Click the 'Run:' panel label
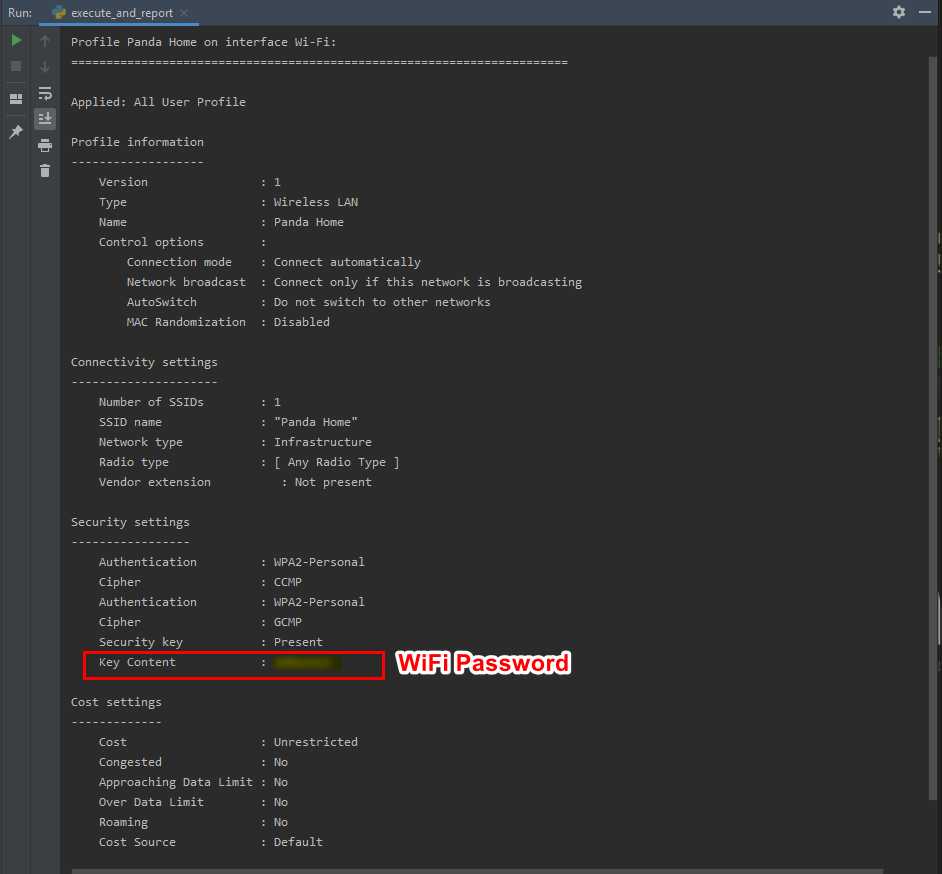 (20, 13)
